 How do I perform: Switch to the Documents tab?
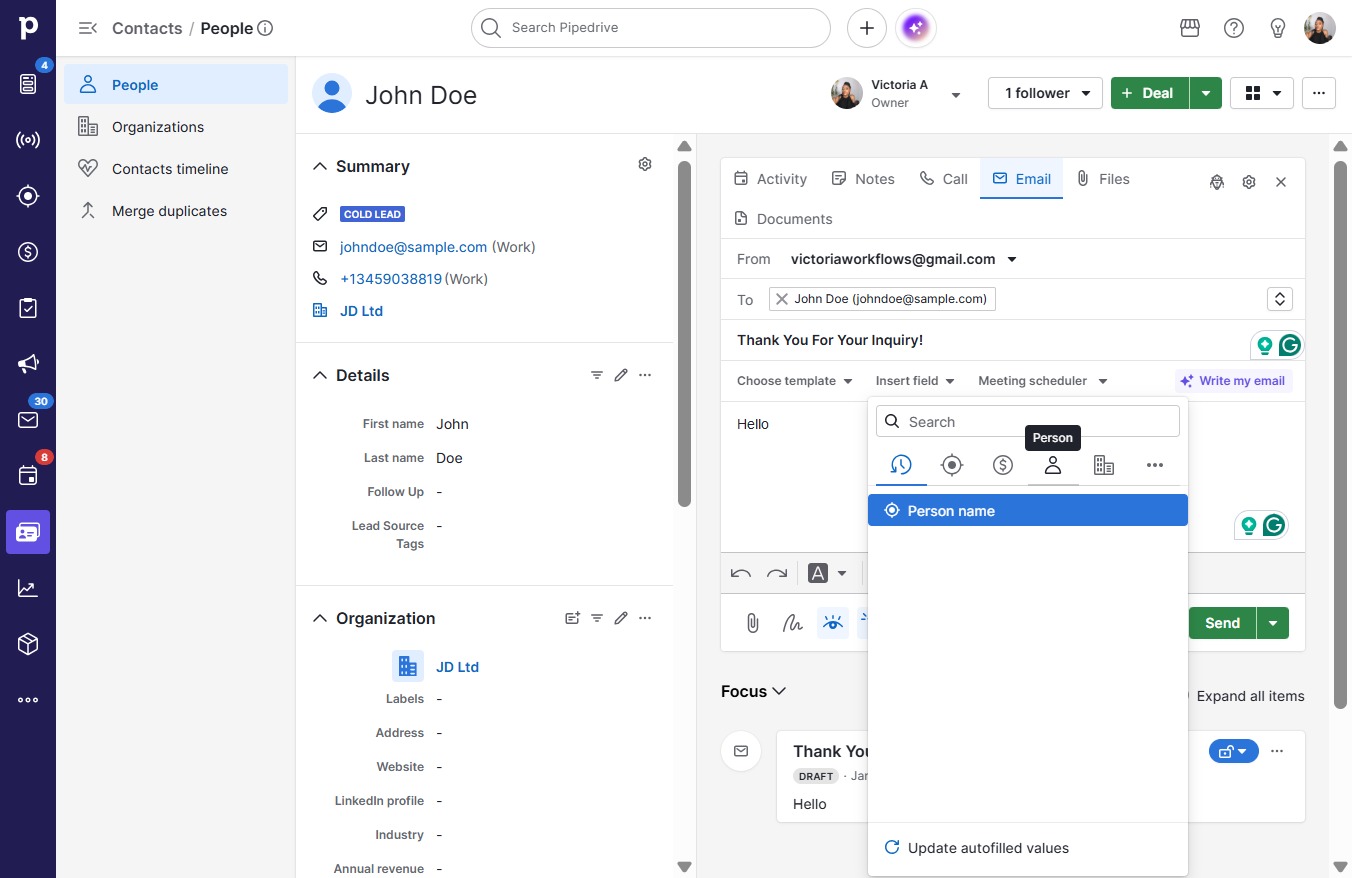(783, 219)
